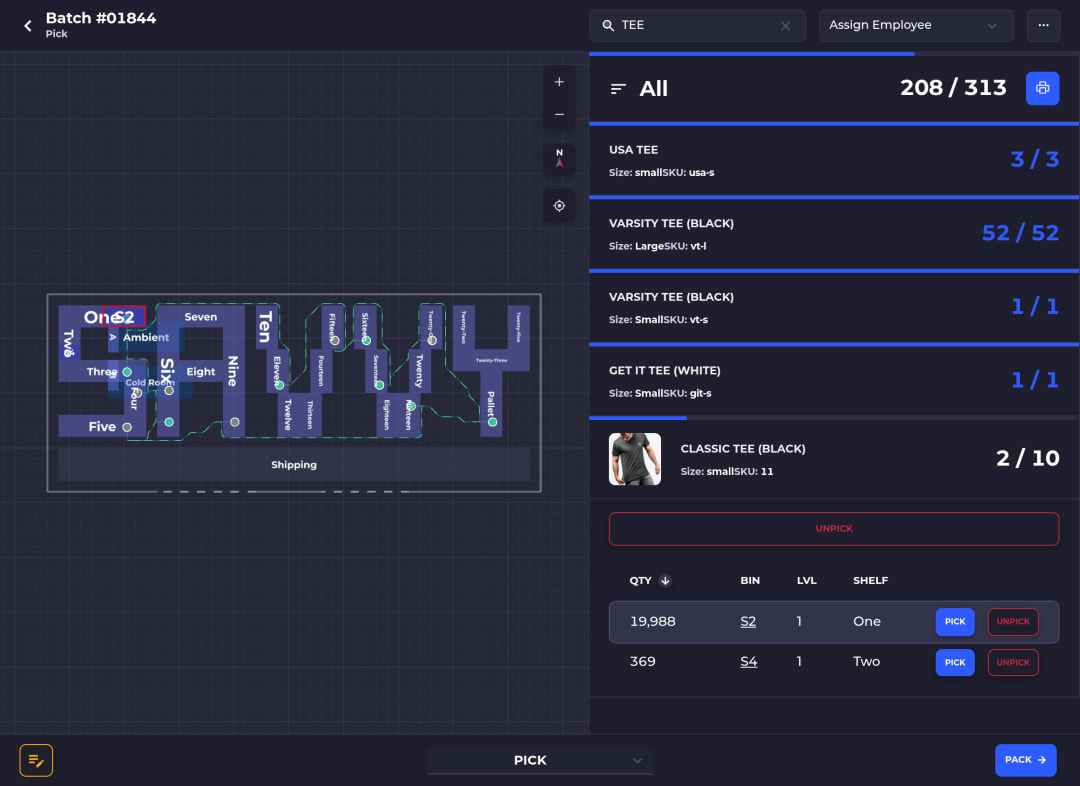Zoom in on the warehouse map
Viewport: 1080px width, 786px height.
[559, 82]
